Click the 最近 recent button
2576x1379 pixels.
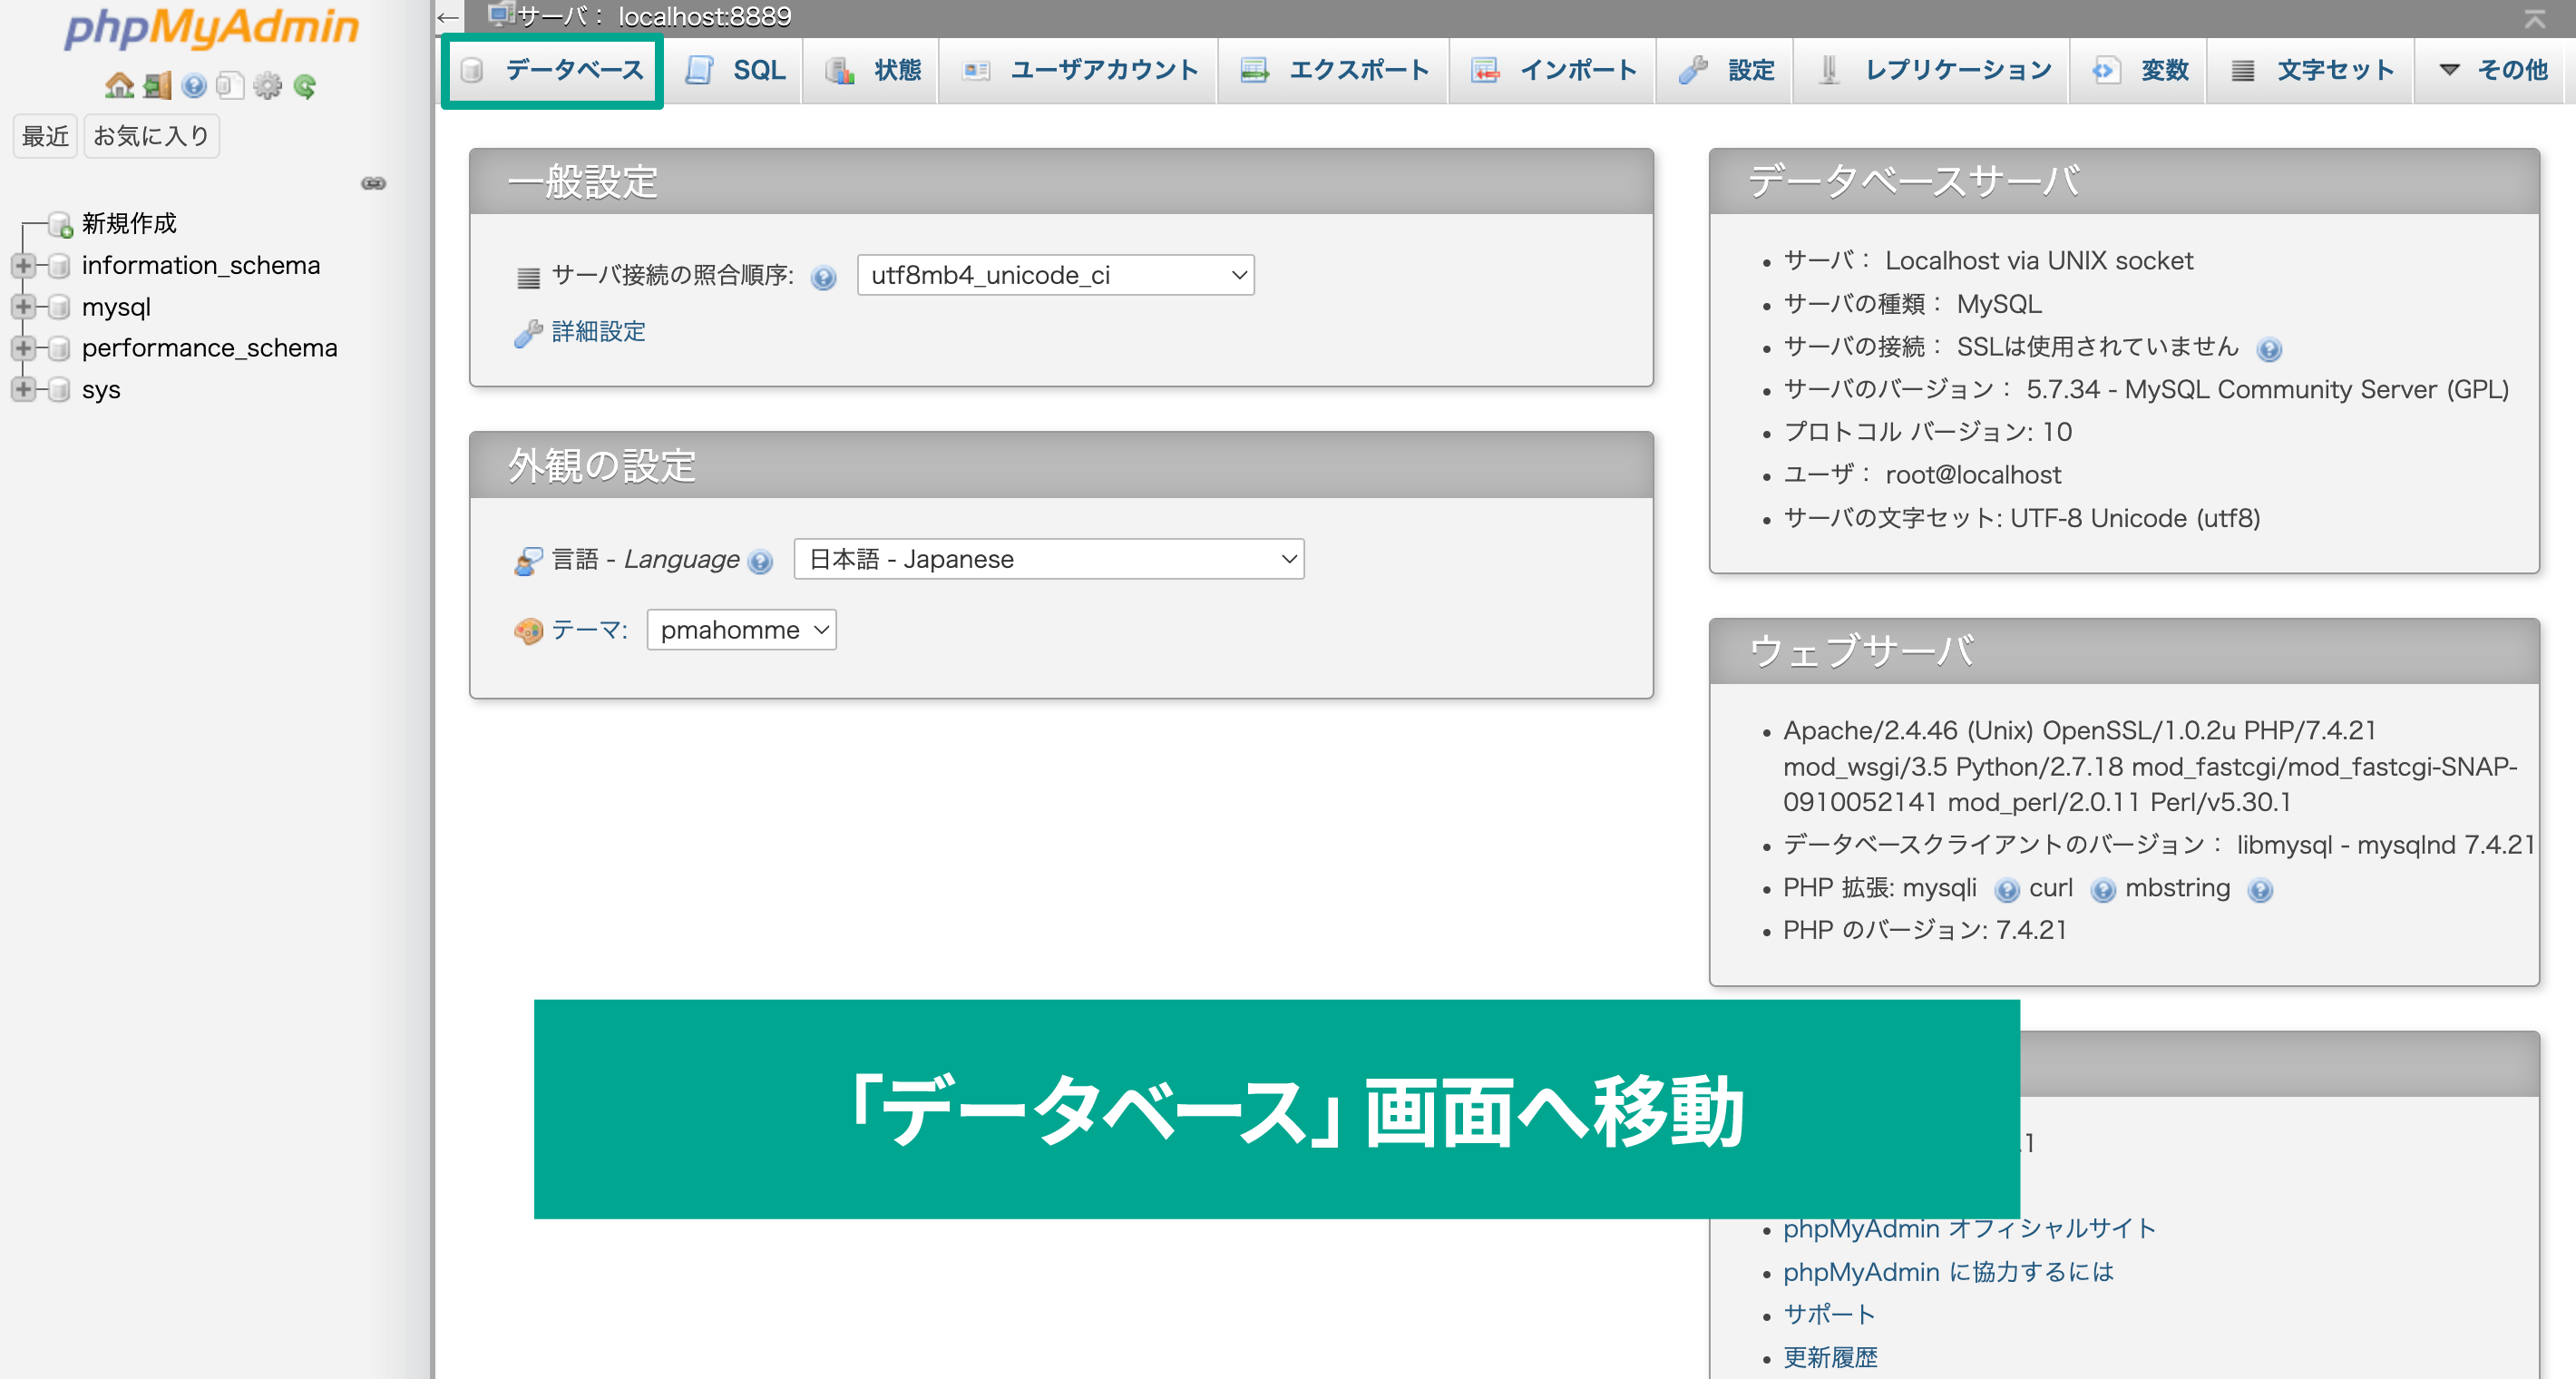(x=45, y=136)
